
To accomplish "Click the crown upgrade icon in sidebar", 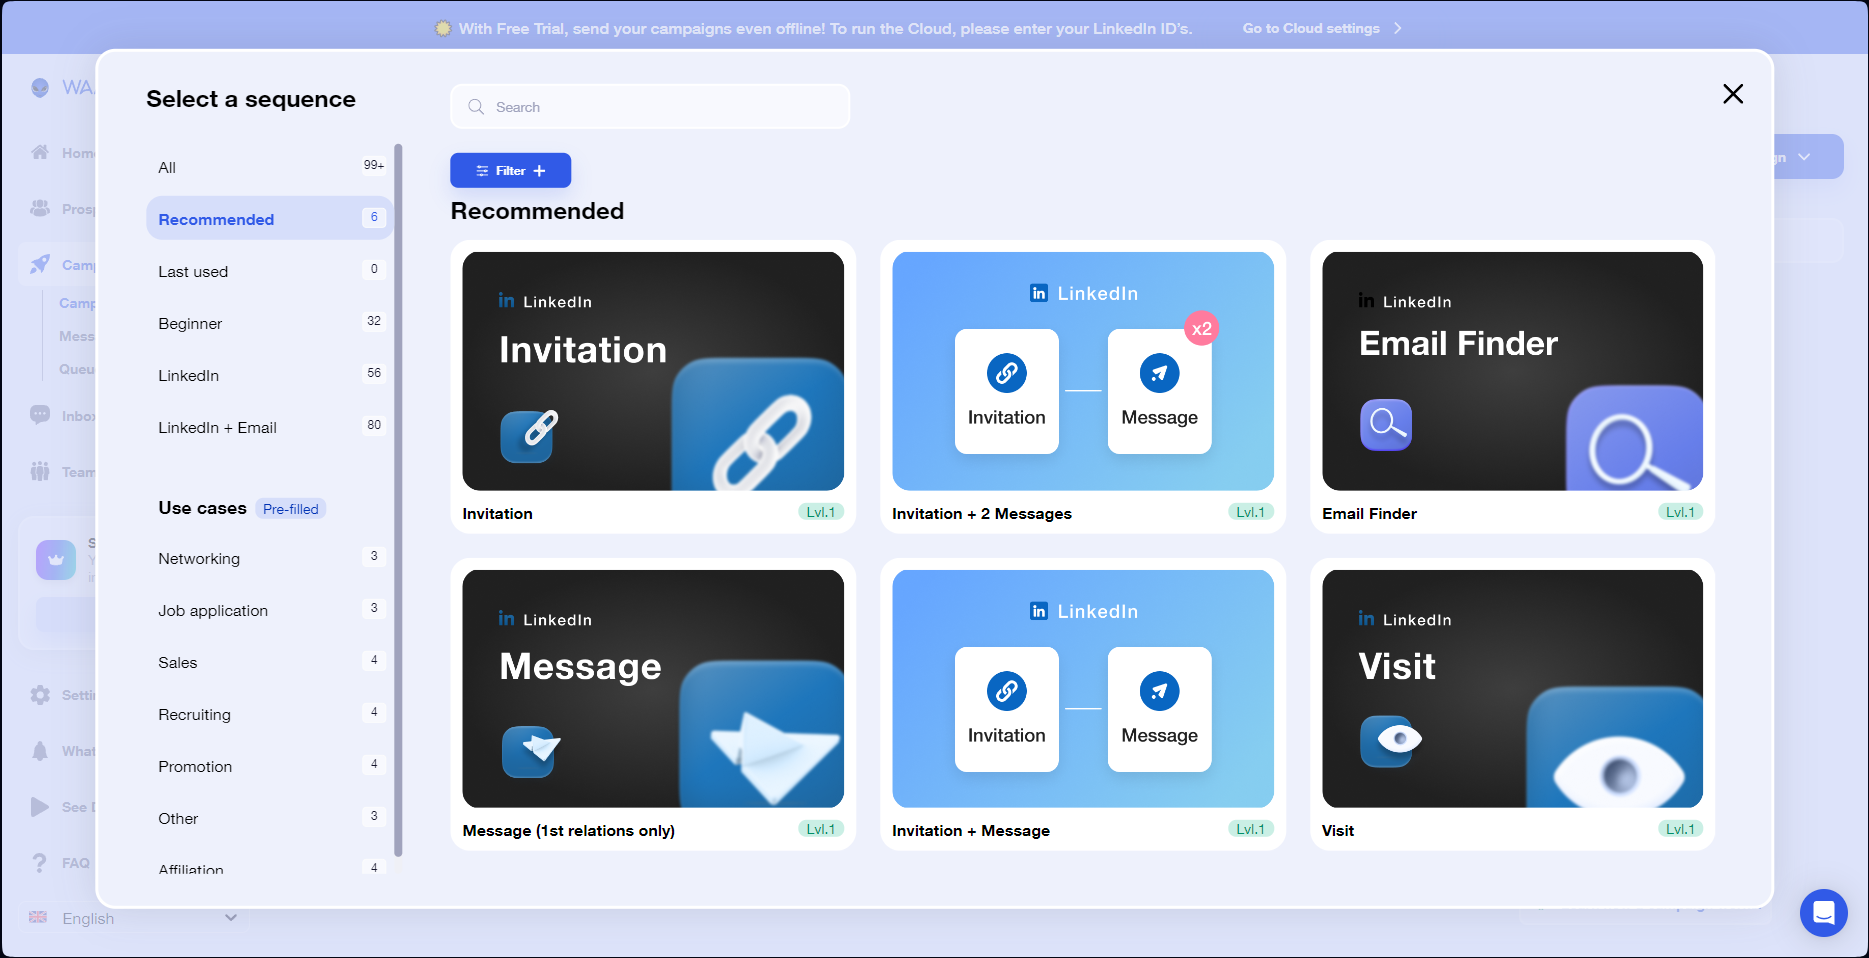I will [56, 560].
